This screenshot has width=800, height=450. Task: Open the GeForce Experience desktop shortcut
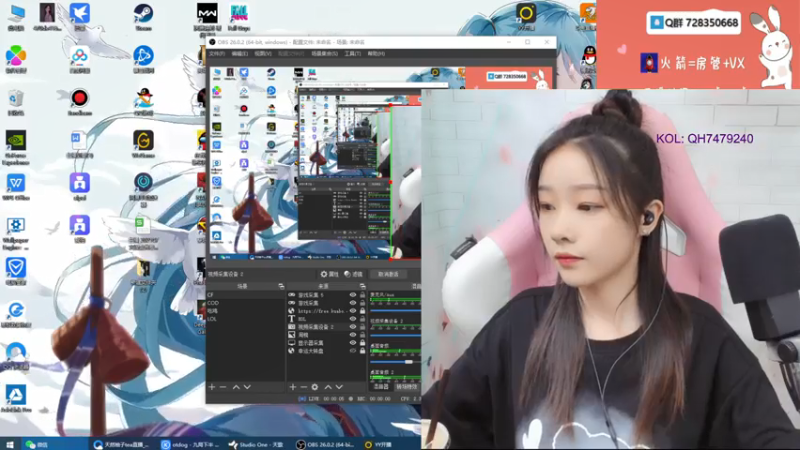tap(16, 147)
